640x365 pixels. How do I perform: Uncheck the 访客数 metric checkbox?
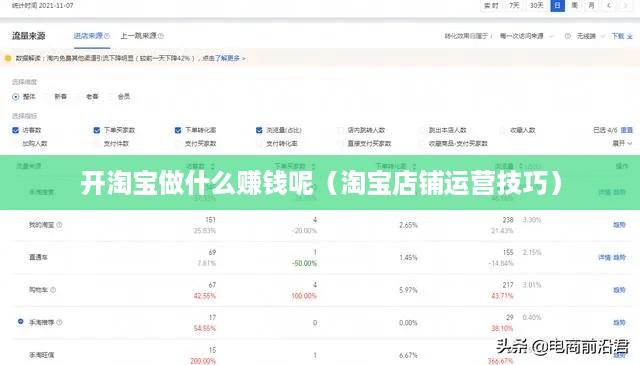[x=16, y=130]
